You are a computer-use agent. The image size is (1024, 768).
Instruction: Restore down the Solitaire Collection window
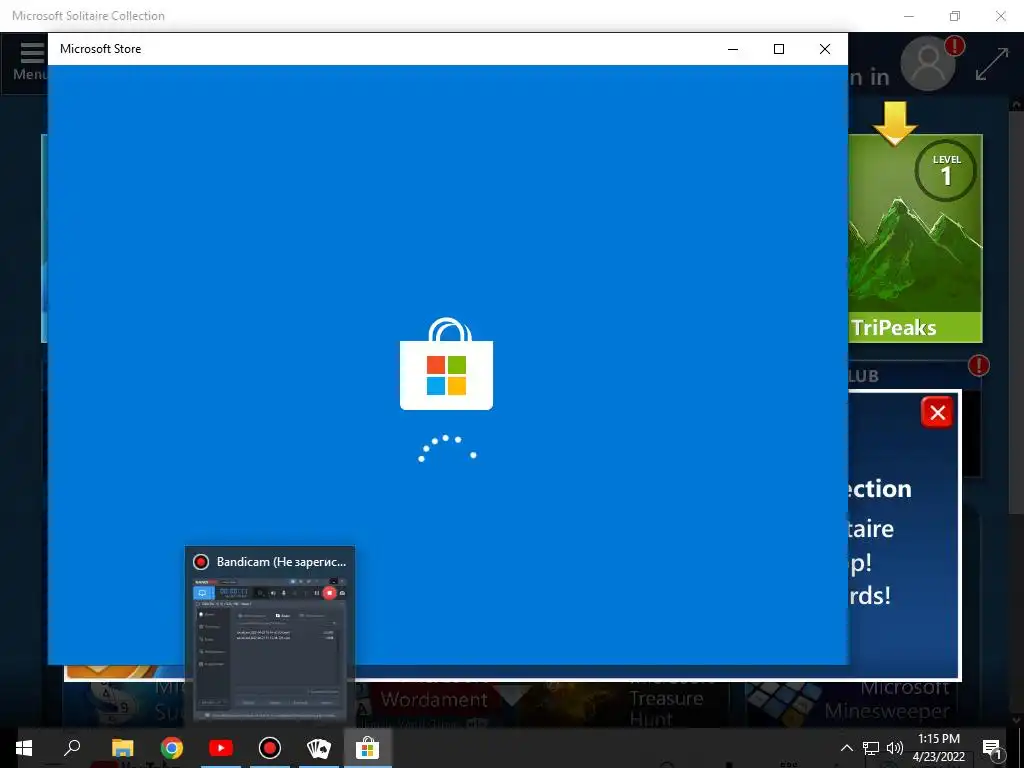955,16
